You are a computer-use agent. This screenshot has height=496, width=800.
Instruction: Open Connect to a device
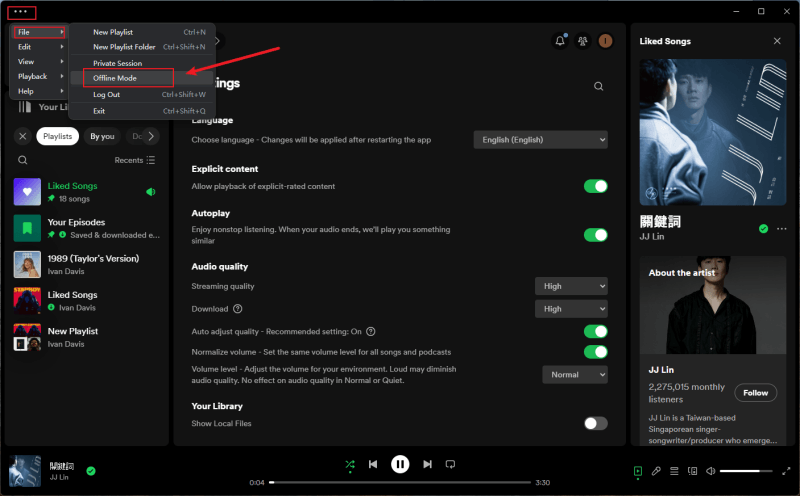coord(692,471)
